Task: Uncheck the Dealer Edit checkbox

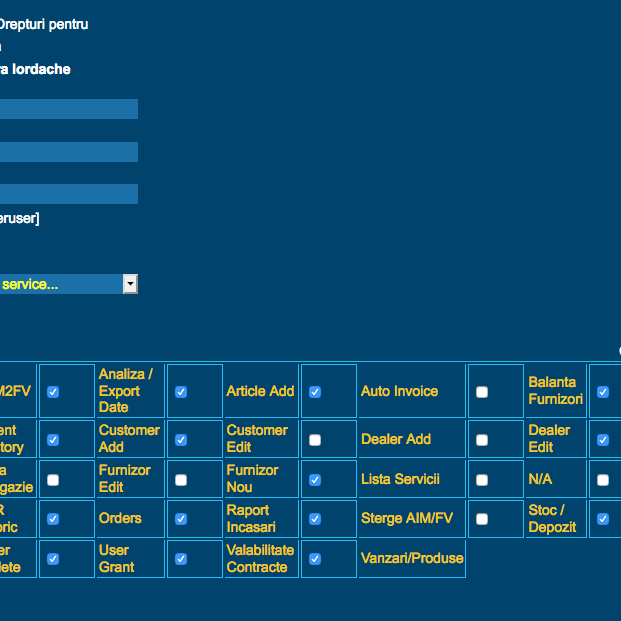Action: click(603, 439)
